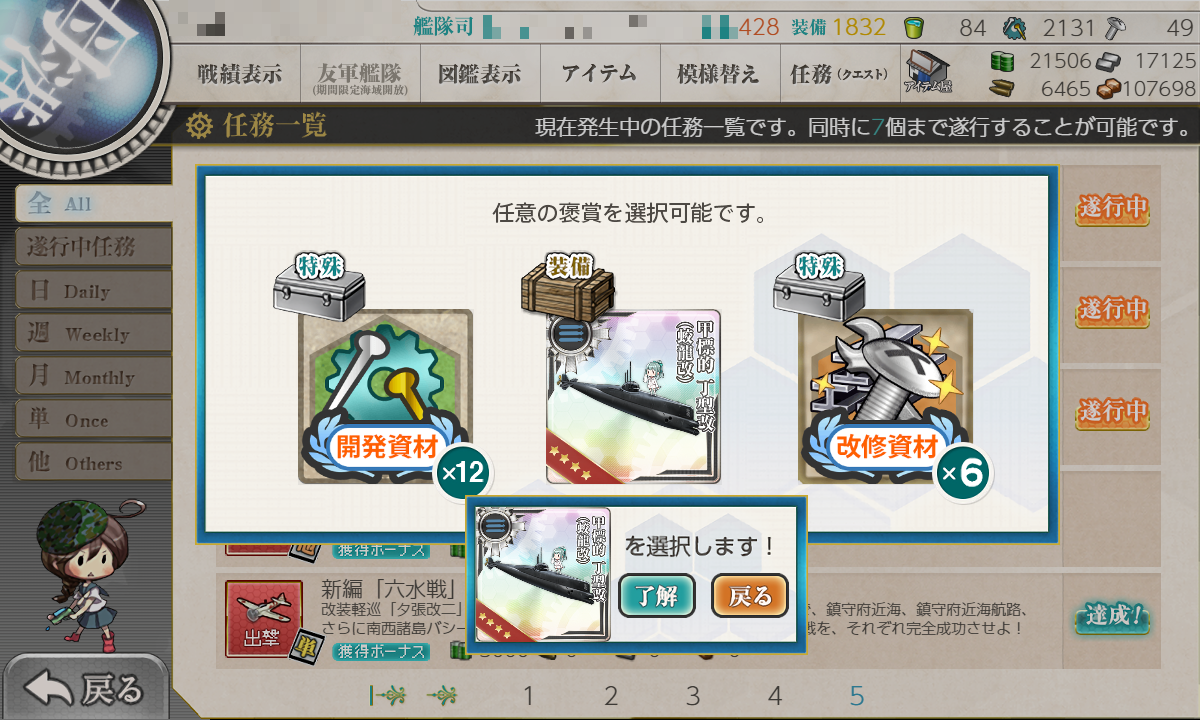Select the 開発資材 x12 reward icon
Viewport: 1200px width, 720px height.
[385, 398]
